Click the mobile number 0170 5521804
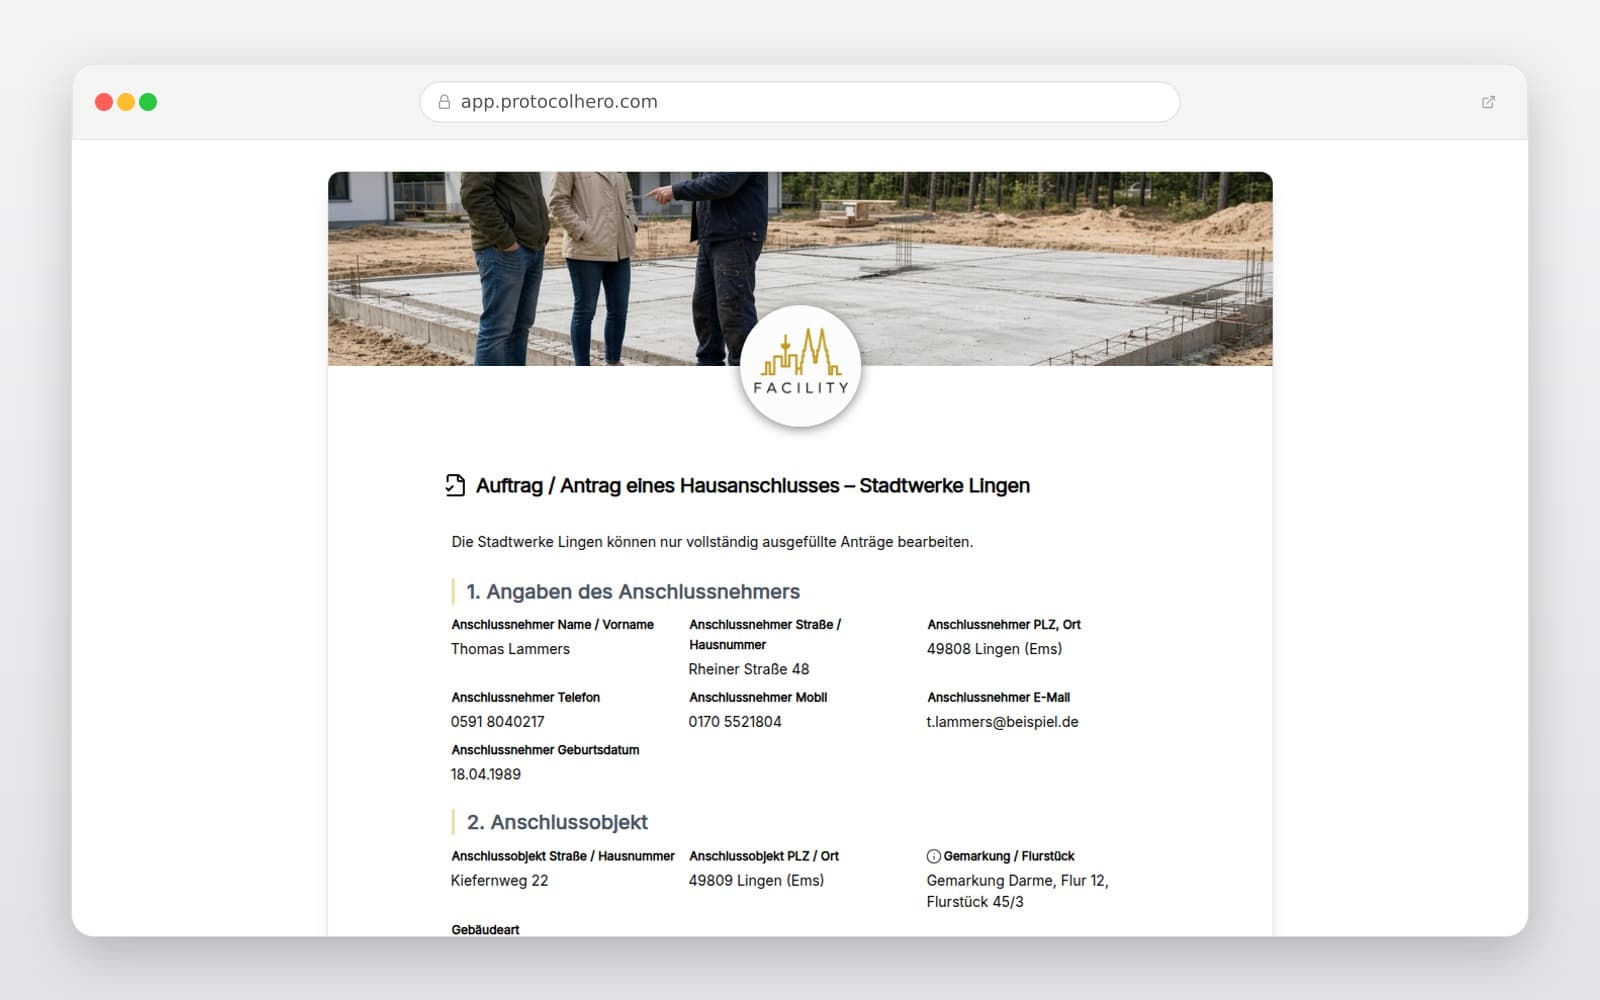The height and width of the screenshot is (1000, 1600). point(735,722)
